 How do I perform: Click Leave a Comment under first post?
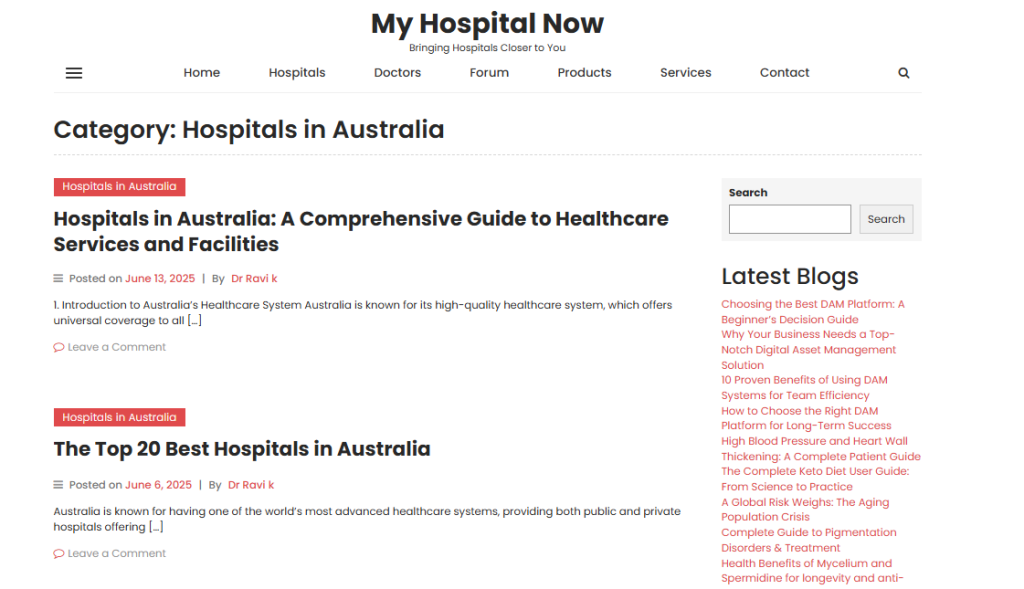click(117, 347)
